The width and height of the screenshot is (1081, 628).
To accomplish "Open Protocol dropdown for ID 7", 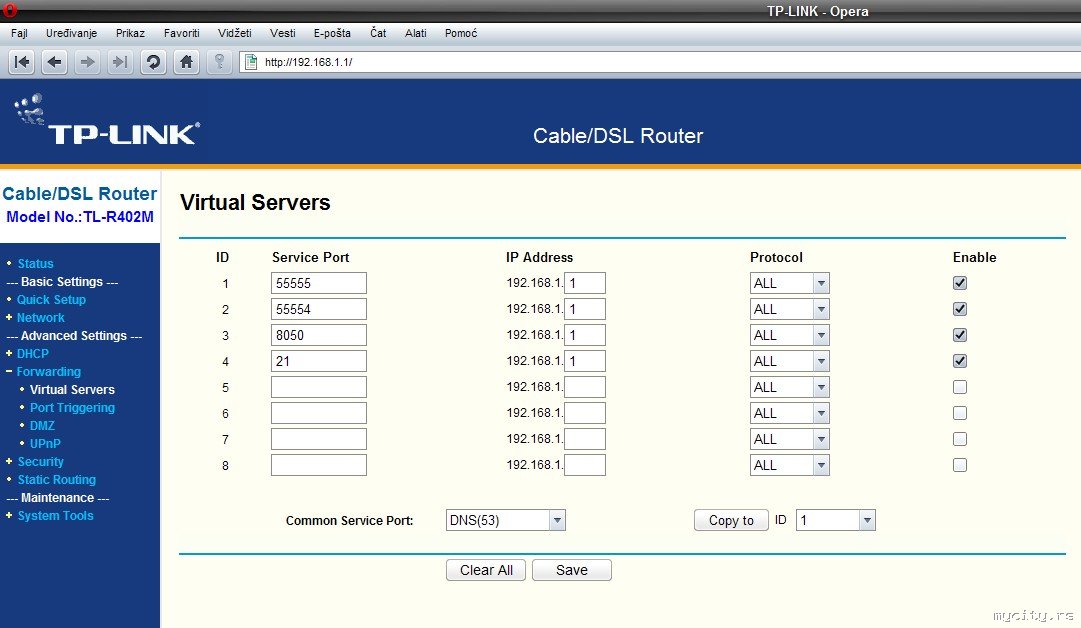I will click(x=789, y=439).
